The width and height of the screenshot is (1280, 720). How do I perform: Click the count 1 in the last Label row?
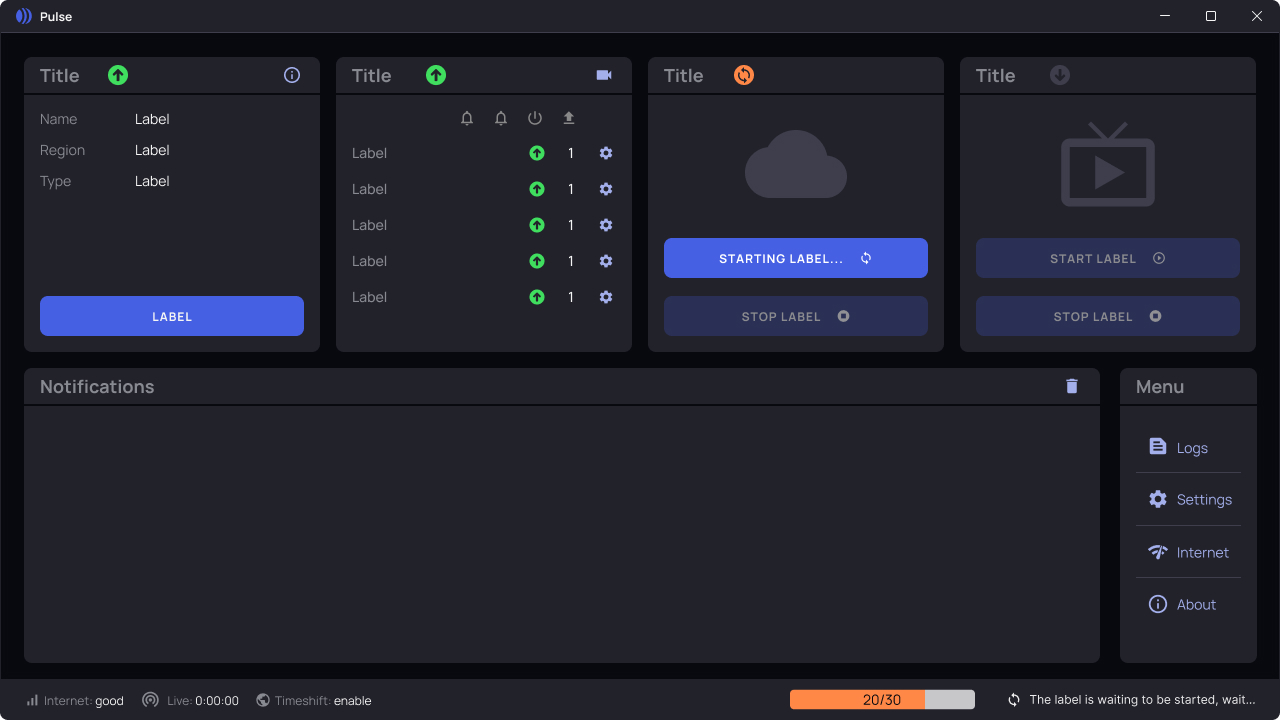coord(571,297)
